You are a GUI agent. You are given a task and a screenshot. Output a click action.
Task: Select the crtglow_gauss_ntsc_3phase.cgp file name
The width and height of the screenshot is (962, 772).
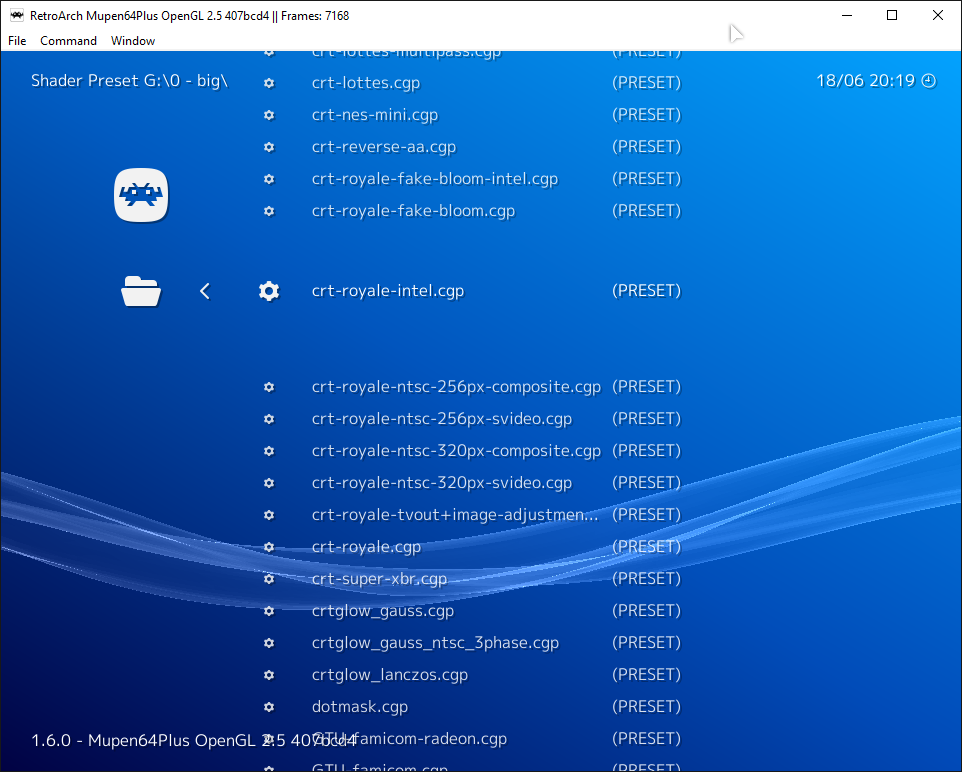click(x=436, y=643)
